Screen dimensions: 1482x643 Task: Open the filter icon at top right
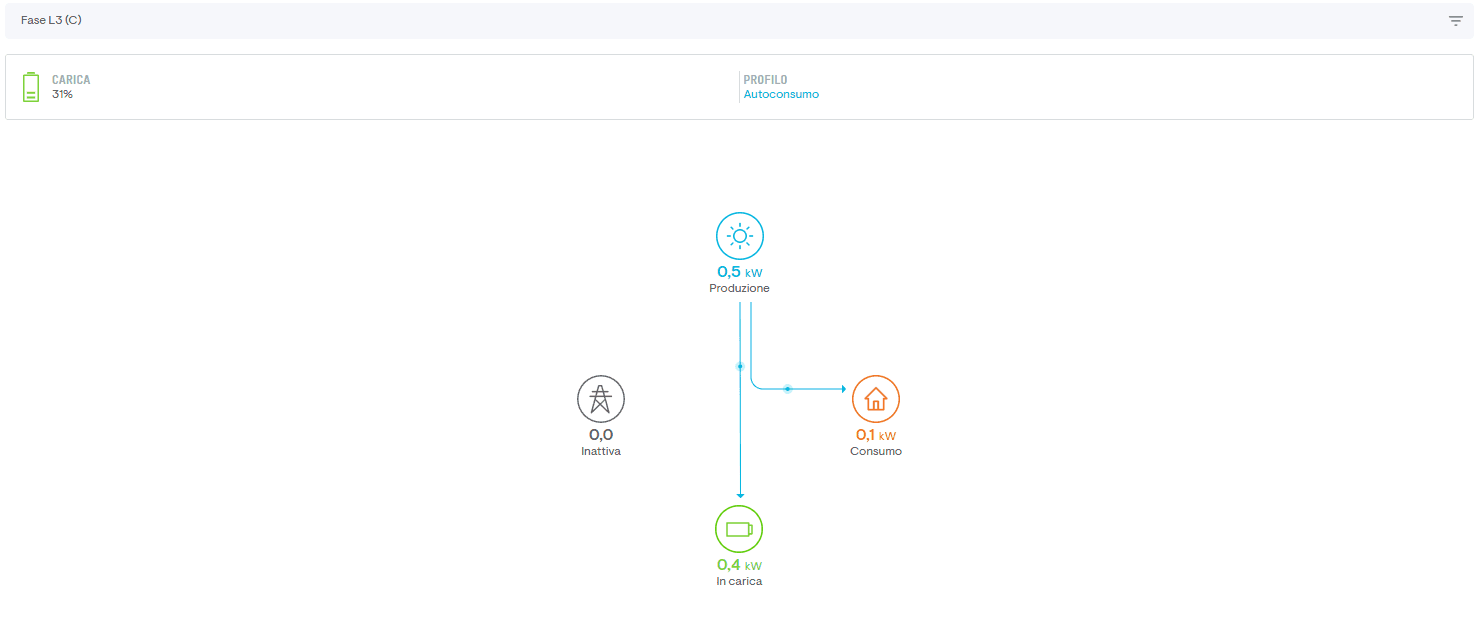coord(1456,21)
